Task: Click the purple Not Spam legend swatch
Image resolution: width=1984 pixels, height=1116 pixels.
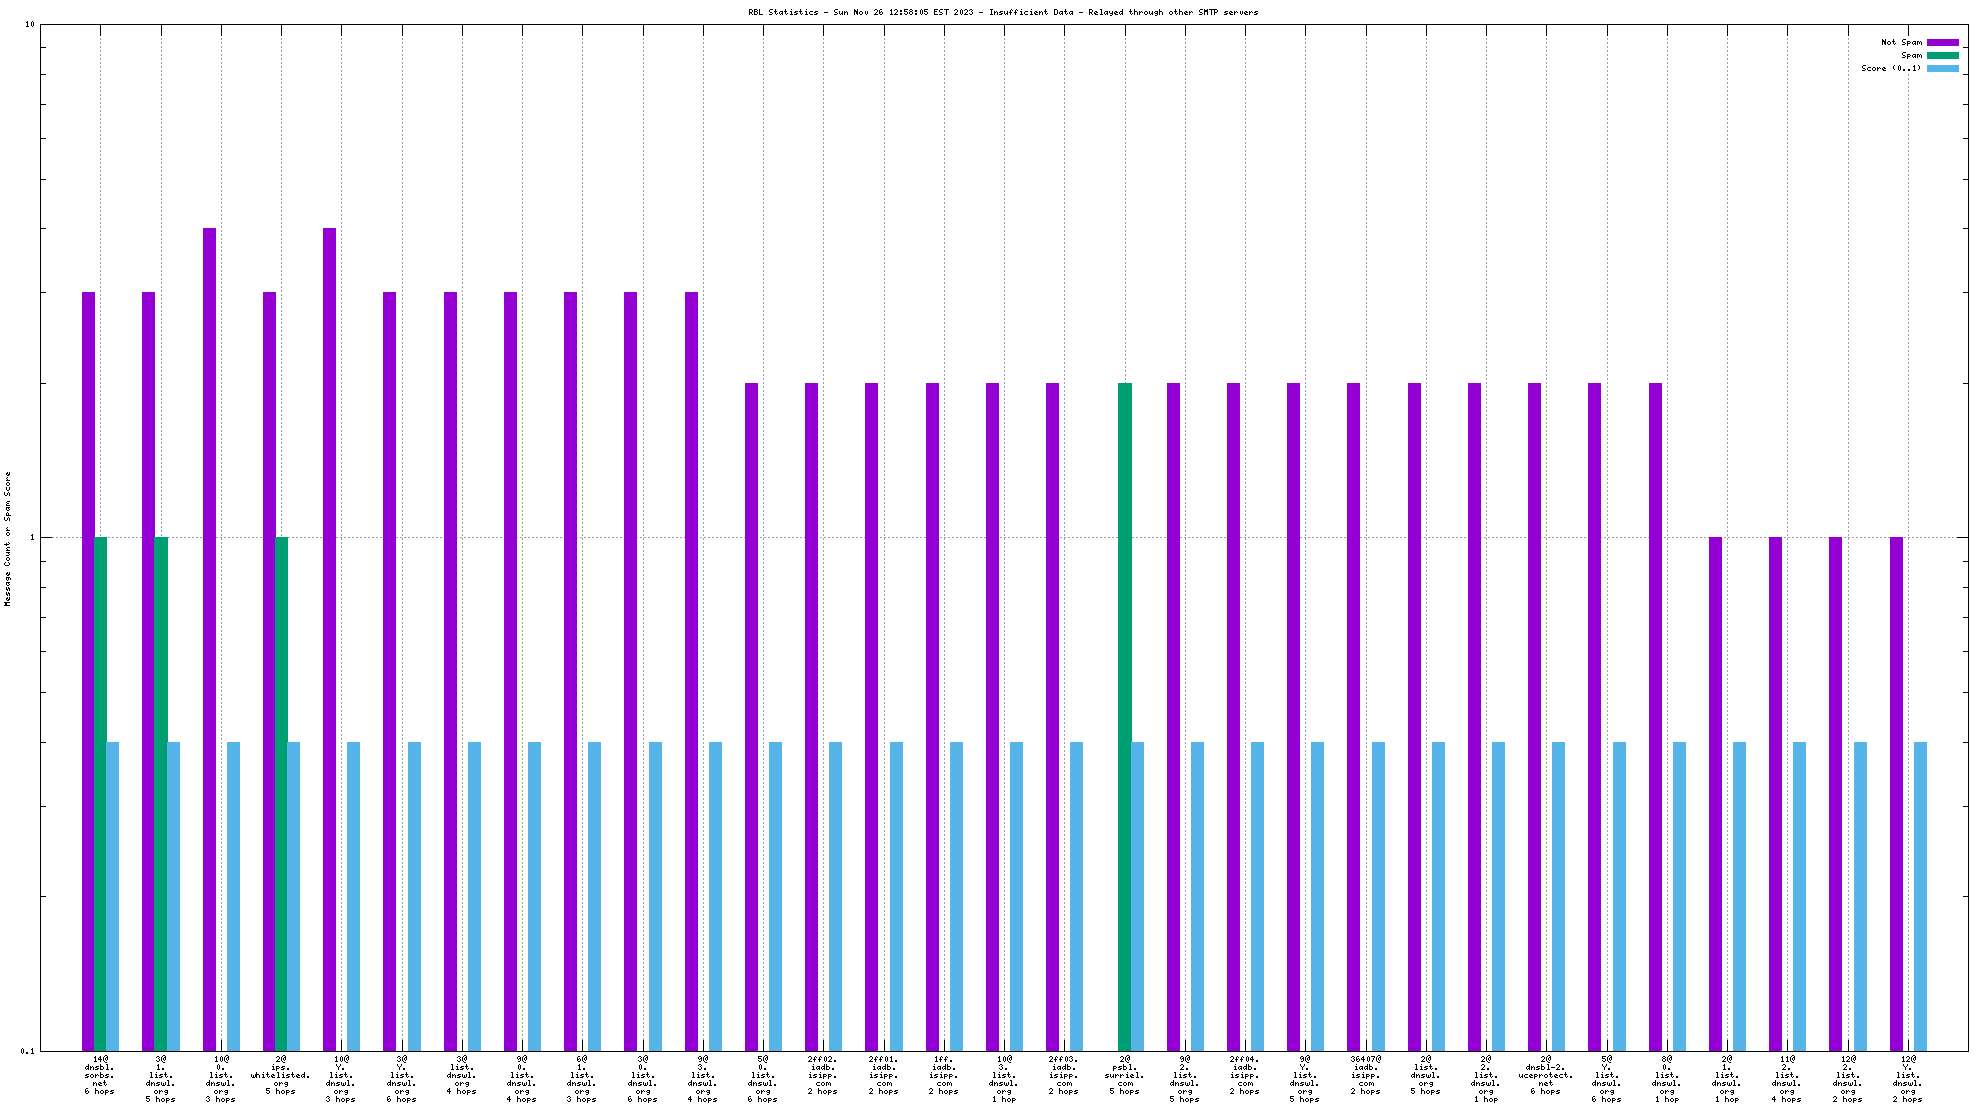Action: pyautogui.click(x=1942, y=42)
